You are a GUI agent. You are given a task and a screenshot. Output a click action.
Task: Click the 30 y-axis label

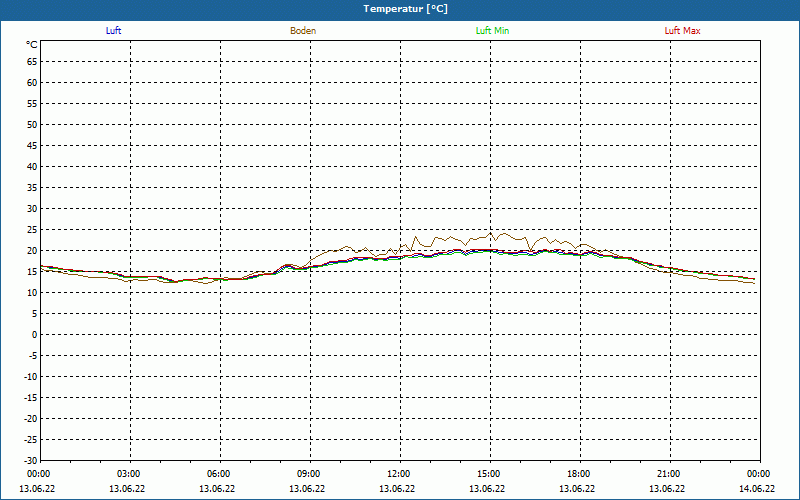[x=32, y=209]
